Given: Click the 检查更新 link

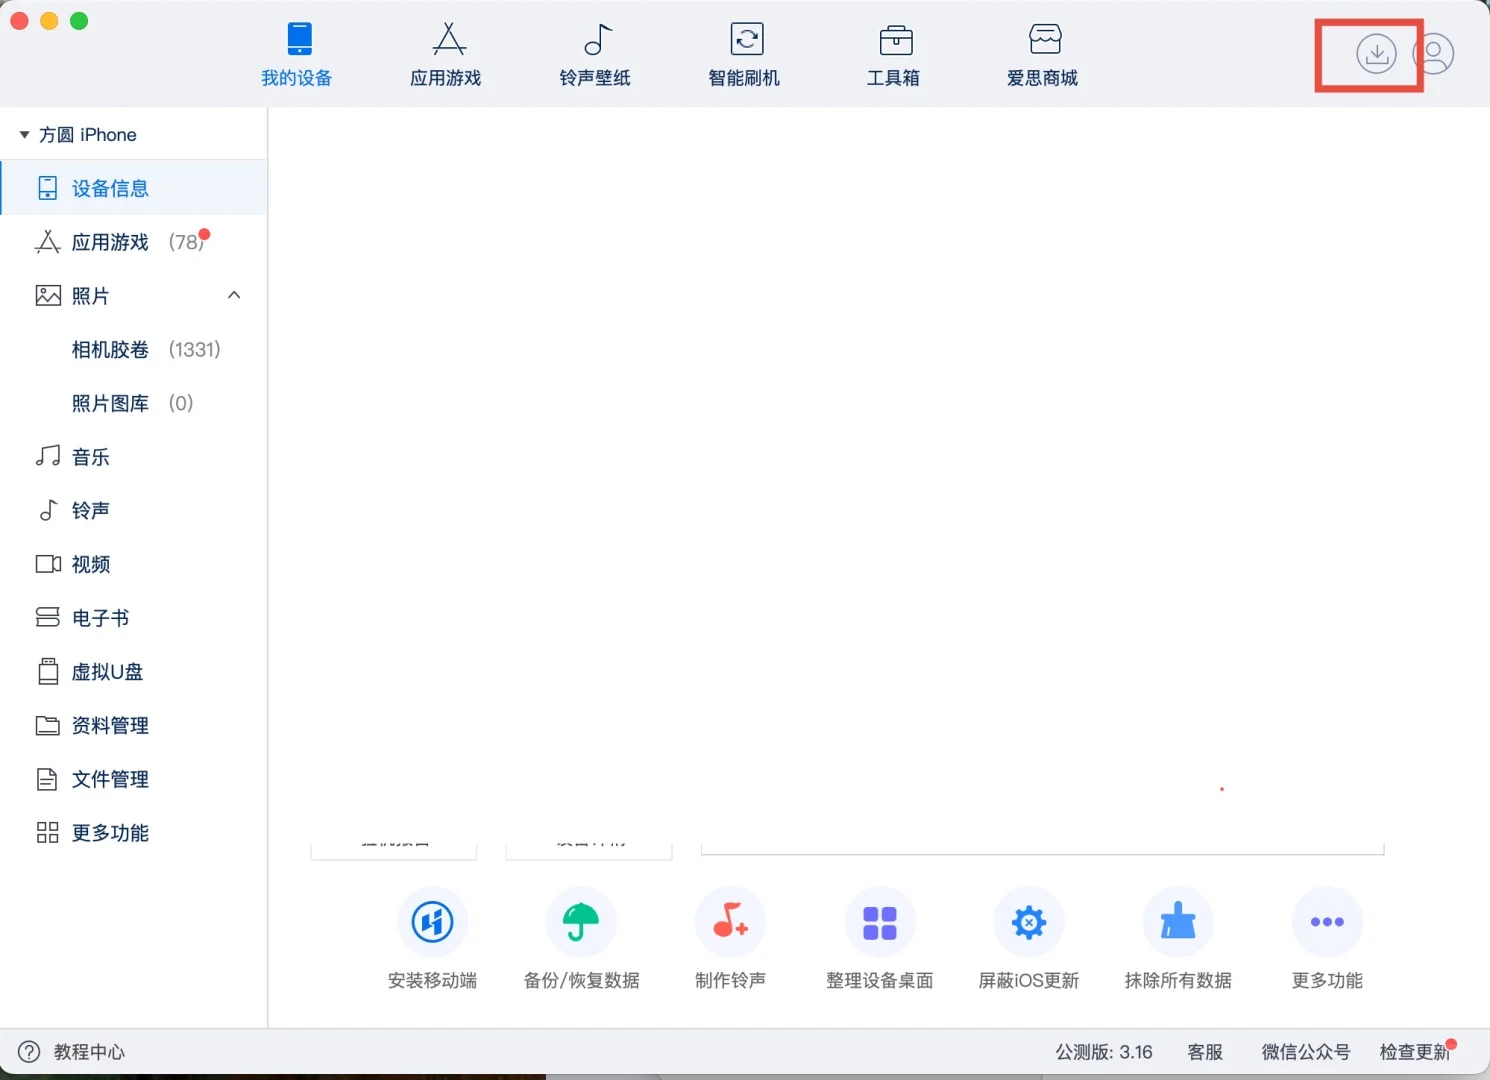Looking at the screenshot, I should (1413, 1051).
